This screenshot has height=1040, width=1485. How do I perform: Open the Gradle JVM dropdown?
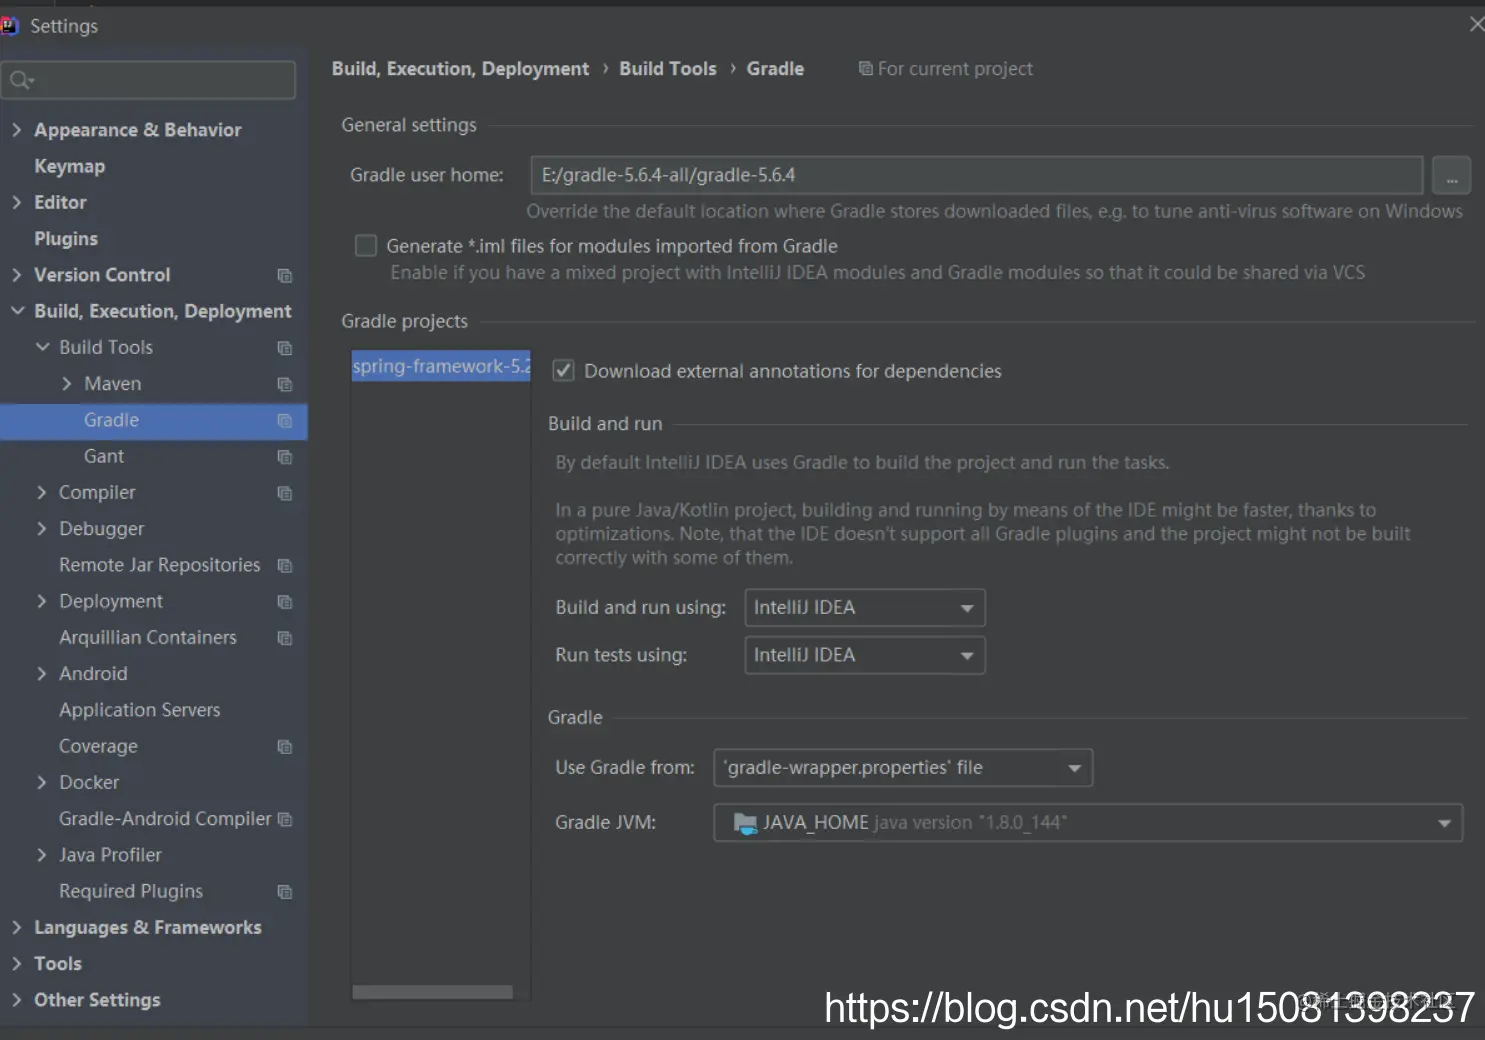pos(1088,823)
